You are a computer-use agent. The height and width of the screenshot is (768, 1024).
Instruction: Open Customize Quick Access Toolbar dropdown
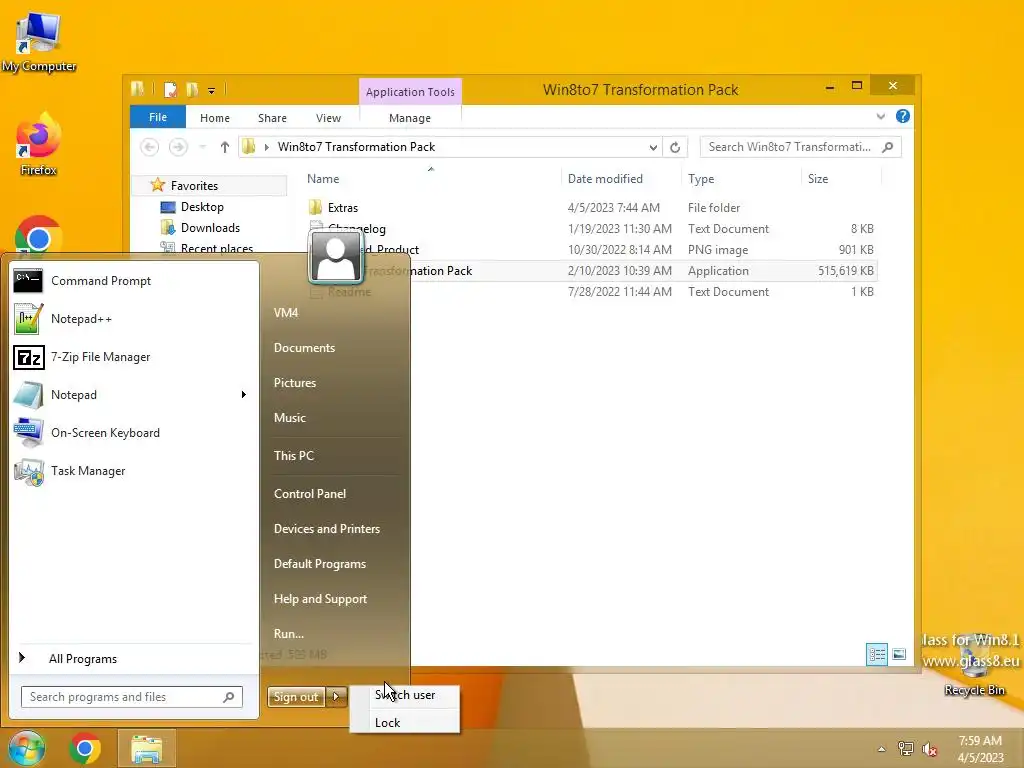coord(212,91)
